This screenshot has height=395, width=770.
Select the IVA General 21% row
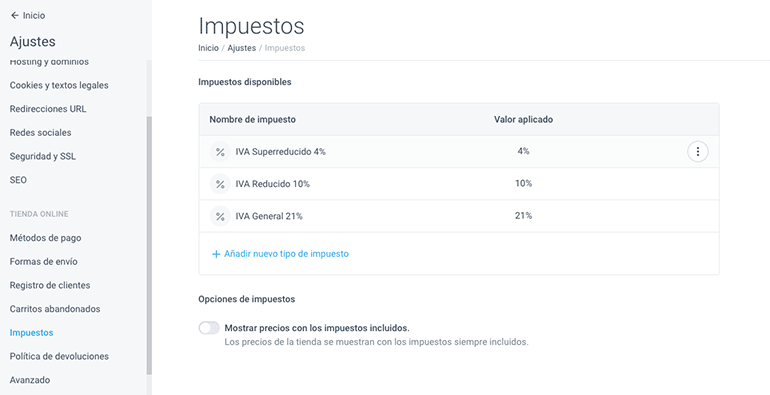click(459, 216)
